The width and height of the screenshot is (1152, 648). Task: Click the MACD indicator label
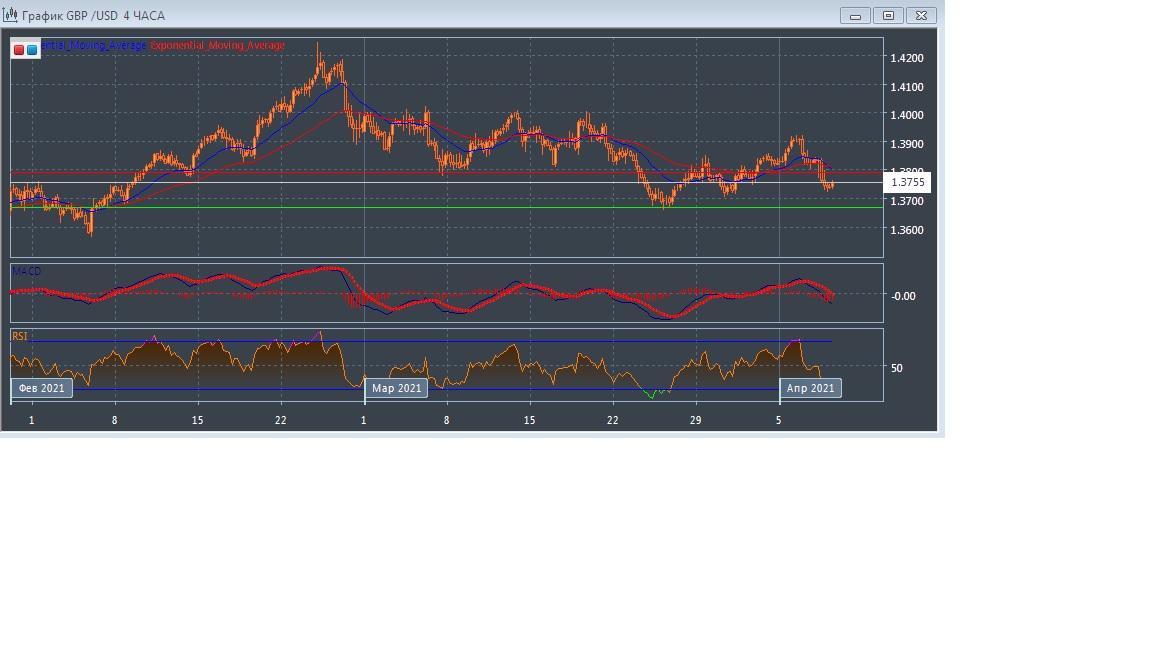(x=27, y=271)
